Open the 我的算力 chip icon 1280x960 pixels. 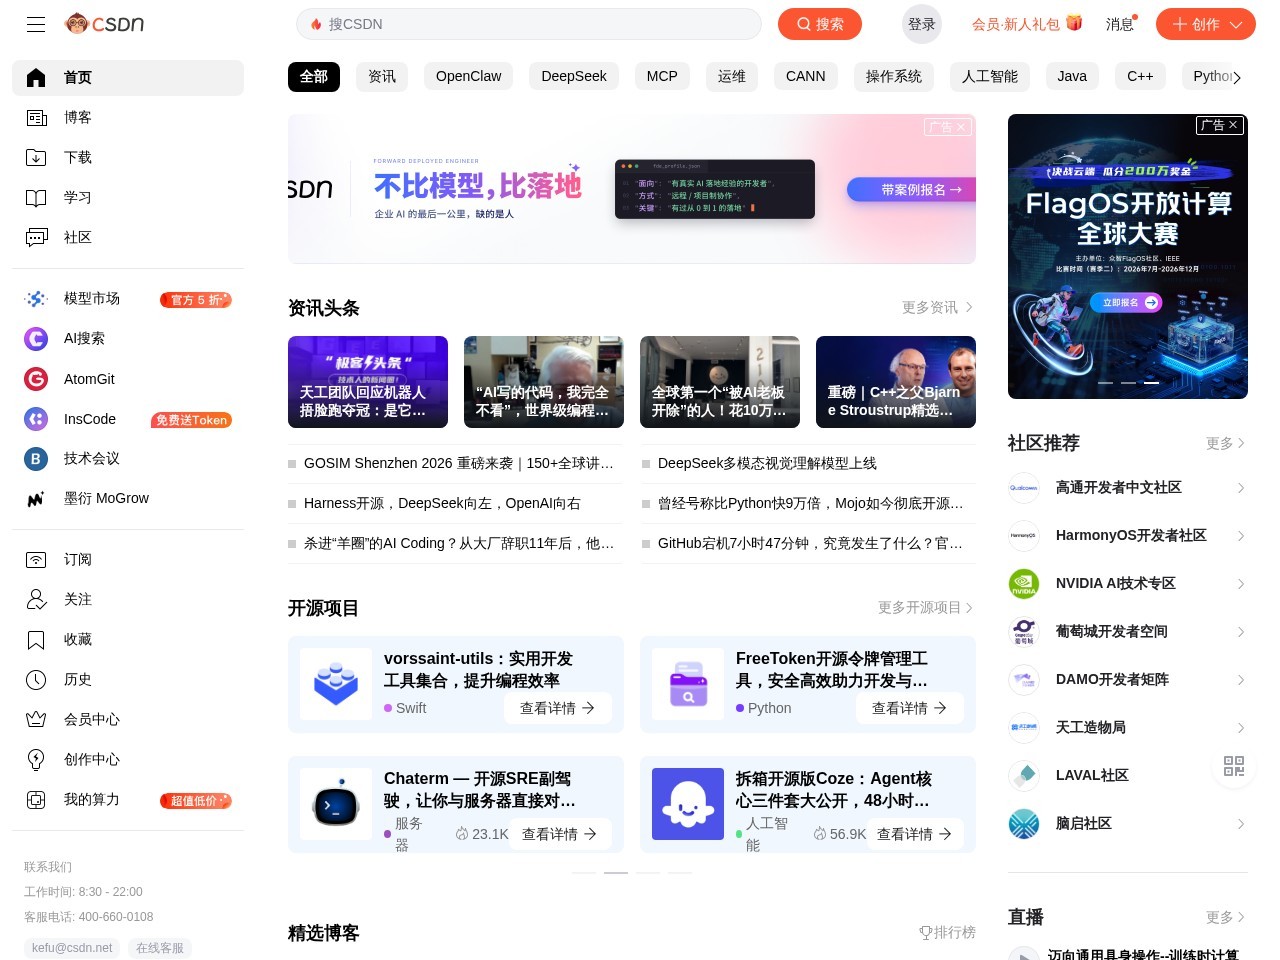(36, 799)
